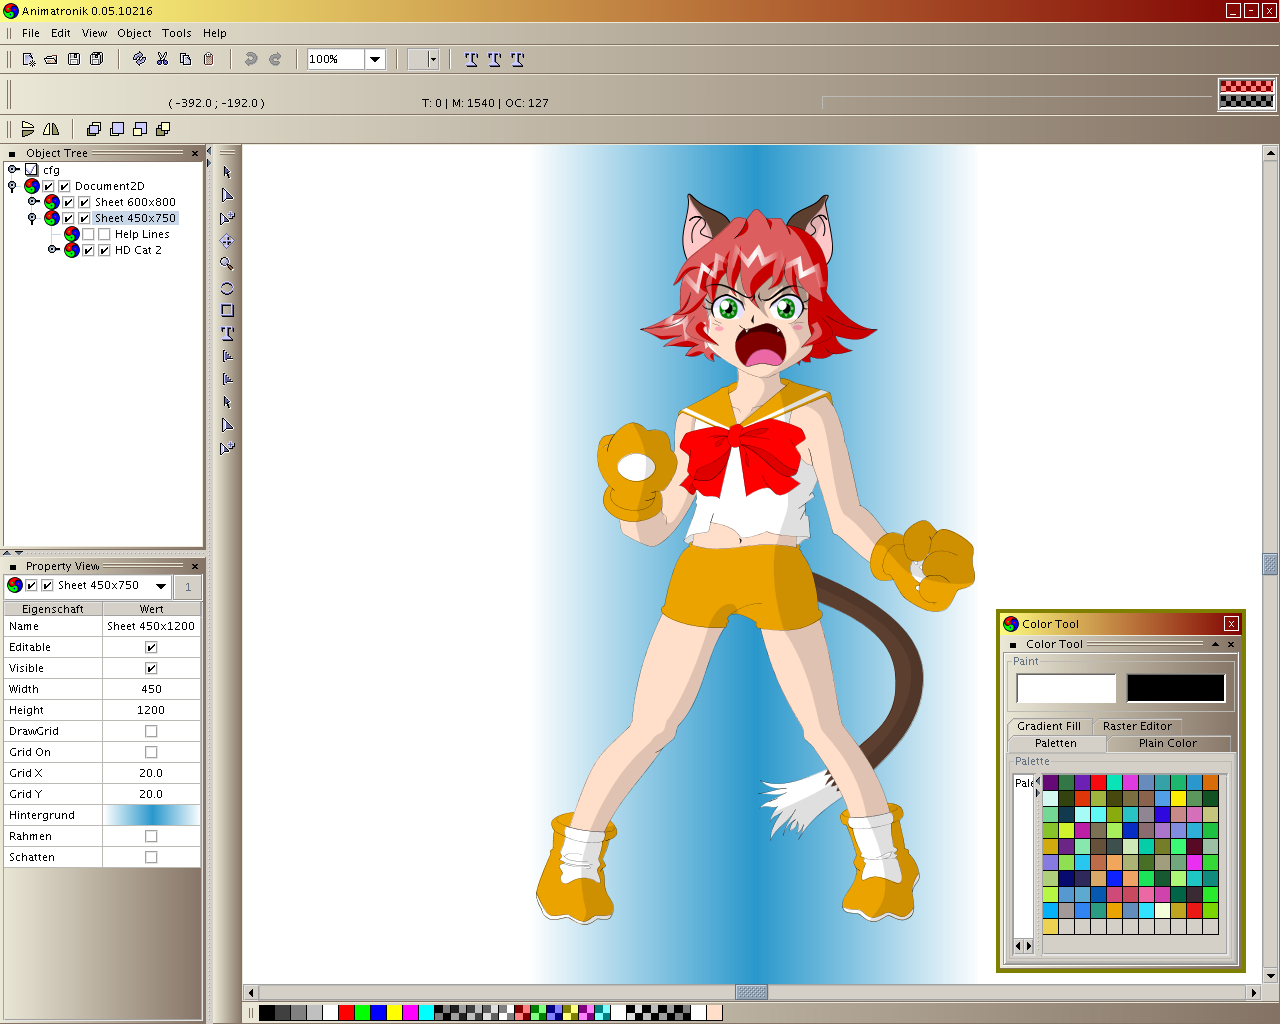The height and width of the screenshot is (1024, 1280).
Task: Switch to the Raster Editor tab
Action: tap(1137, 726)
